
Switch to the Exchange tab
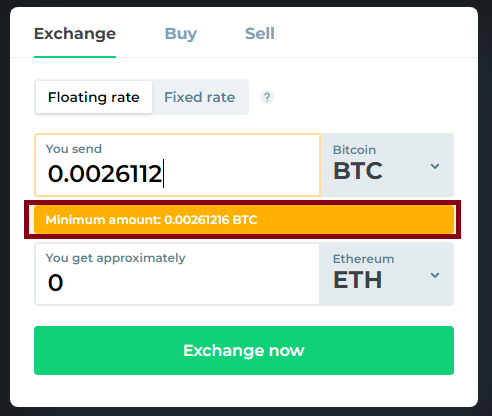pyautogui.click(x=75, y=34)
